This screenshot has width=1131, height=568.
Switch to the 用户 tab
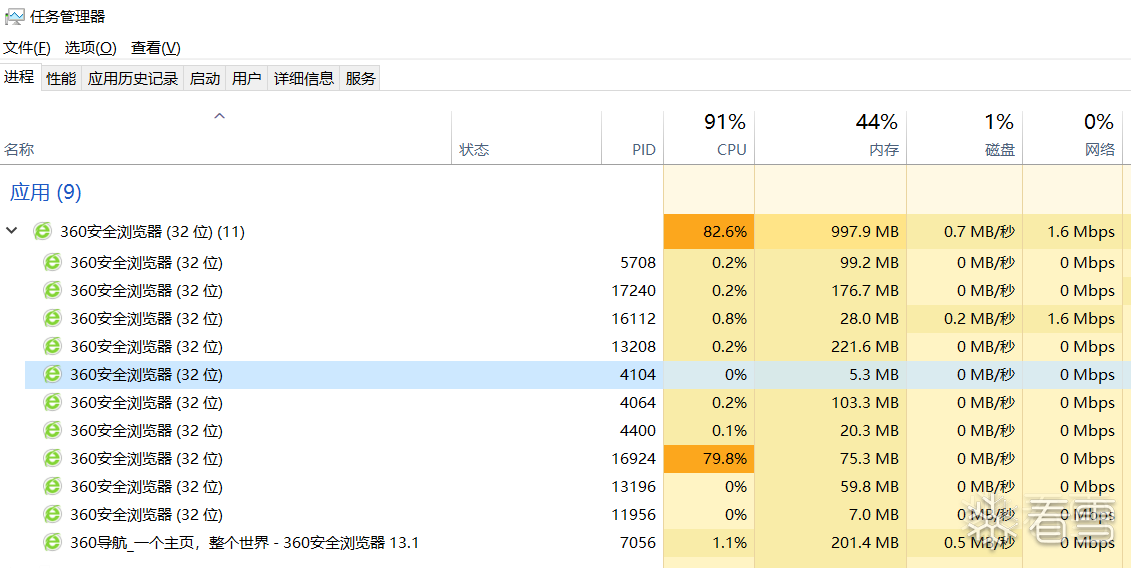click(x=247, y=79)
